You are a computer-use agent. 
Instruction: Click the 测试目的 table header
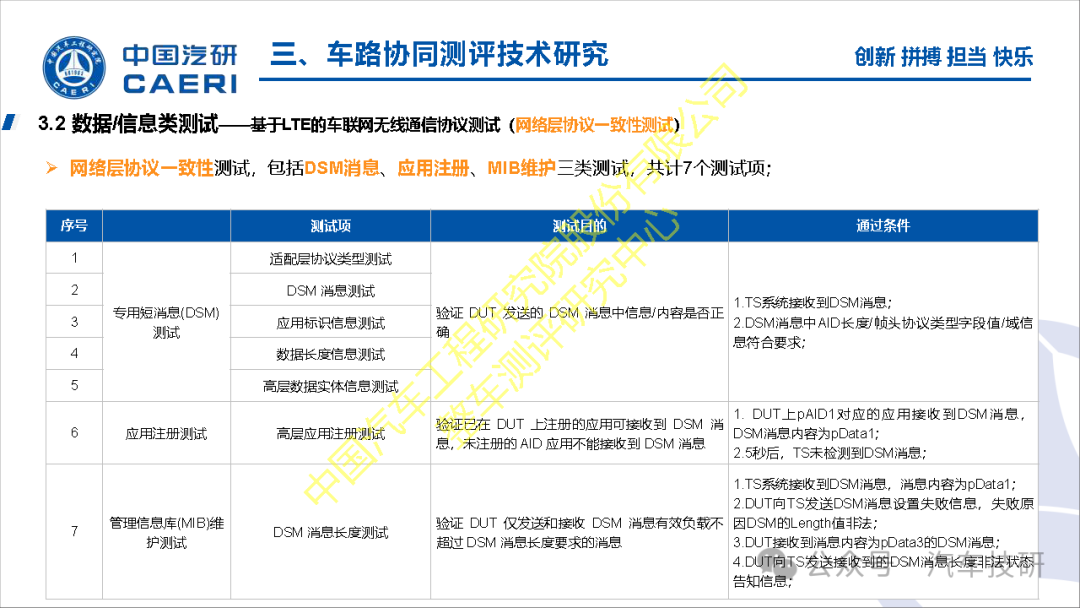coord(579,226)
